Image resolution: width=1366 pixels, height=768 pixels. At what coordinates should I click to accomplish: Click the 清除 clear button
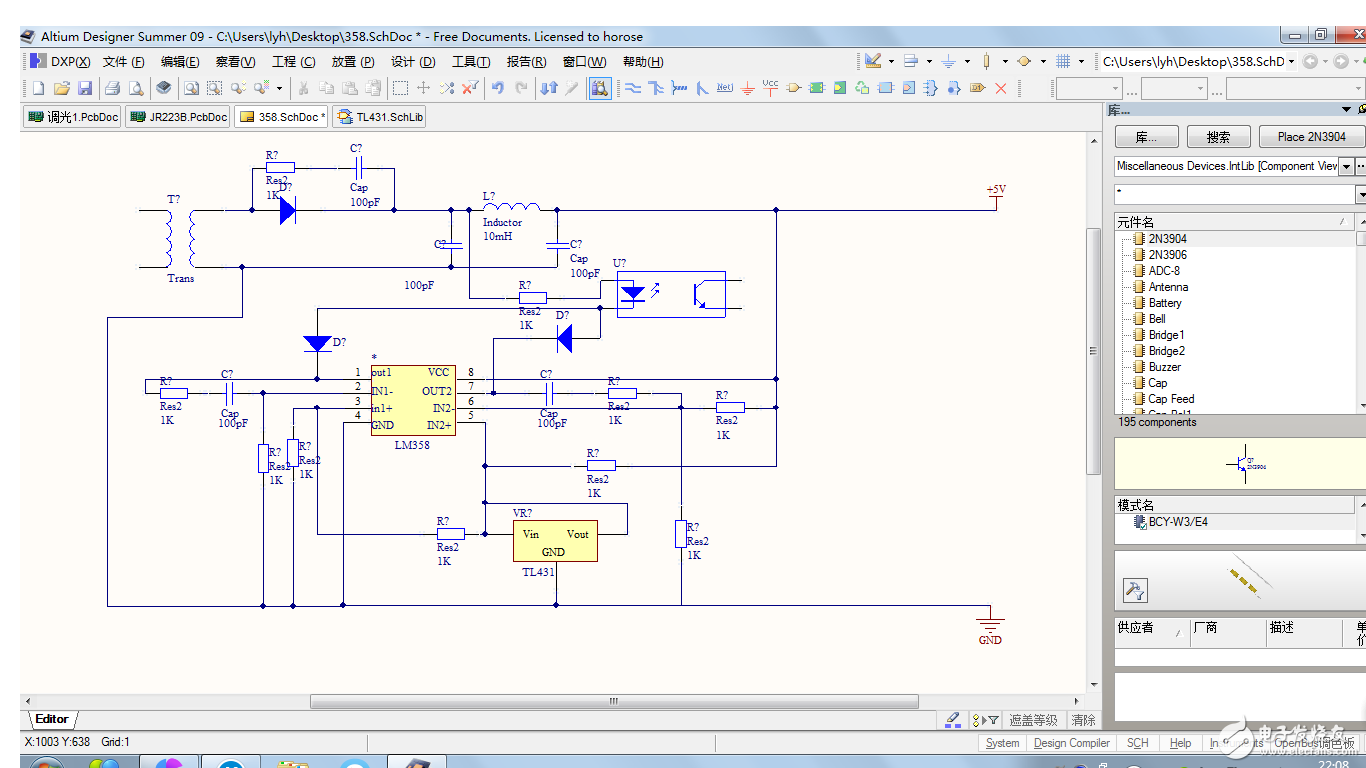point(1083,720)
